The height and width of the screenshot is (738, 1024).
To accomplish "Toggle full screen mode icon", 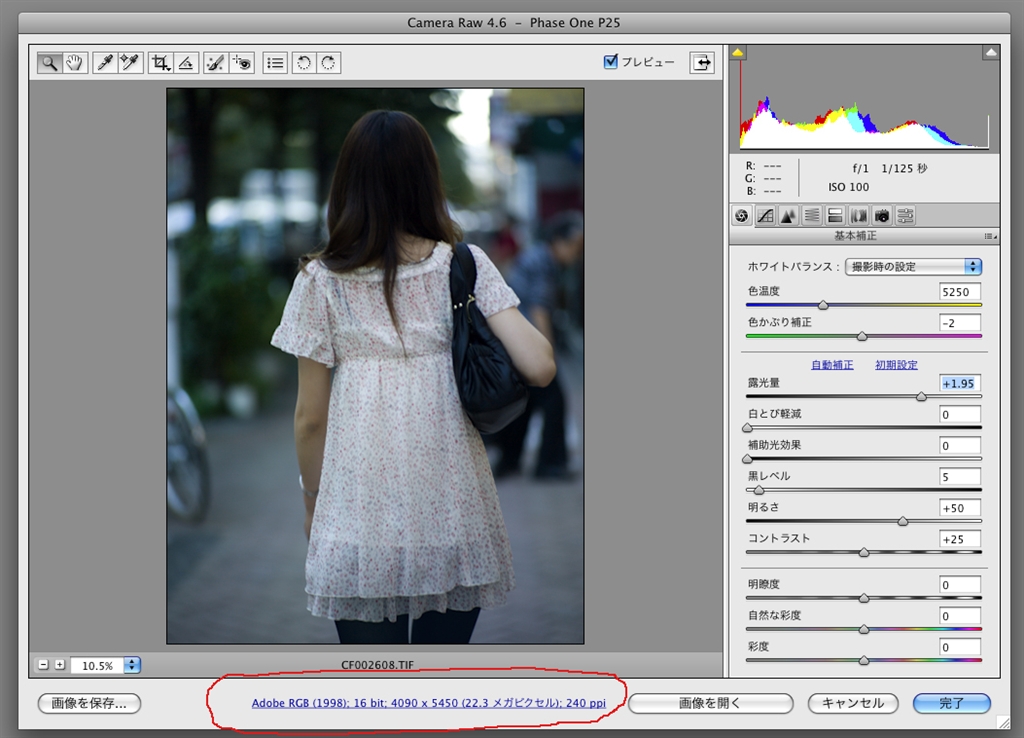I will (x=702, y=63).
